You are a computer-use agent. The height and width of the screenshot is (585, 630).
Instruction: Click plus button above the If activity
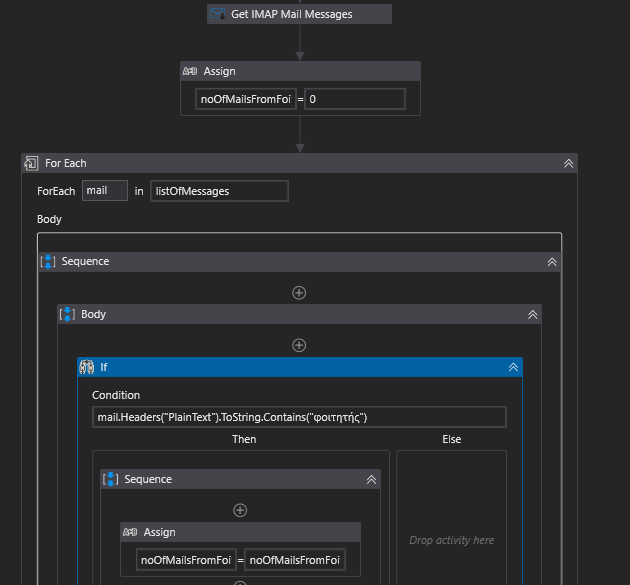298,345
